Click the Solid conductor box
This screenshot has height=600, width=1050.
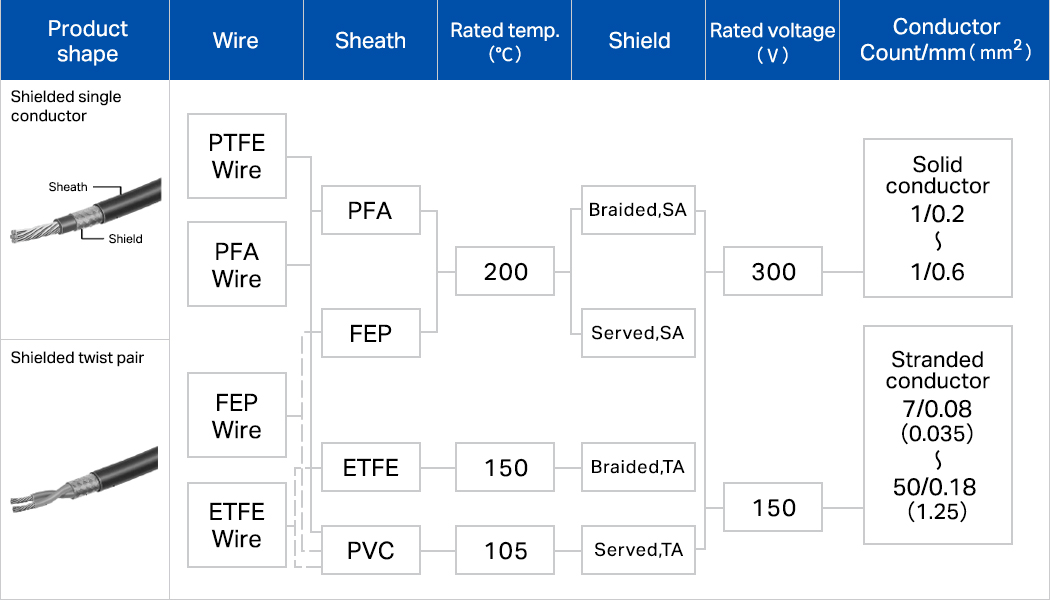point(937,218)
